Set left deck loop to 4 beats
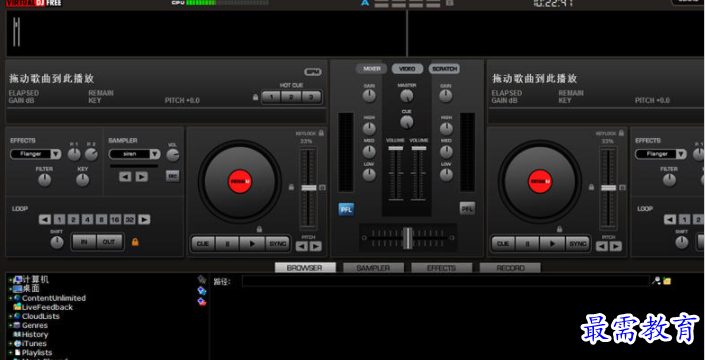 pos(87,219)
